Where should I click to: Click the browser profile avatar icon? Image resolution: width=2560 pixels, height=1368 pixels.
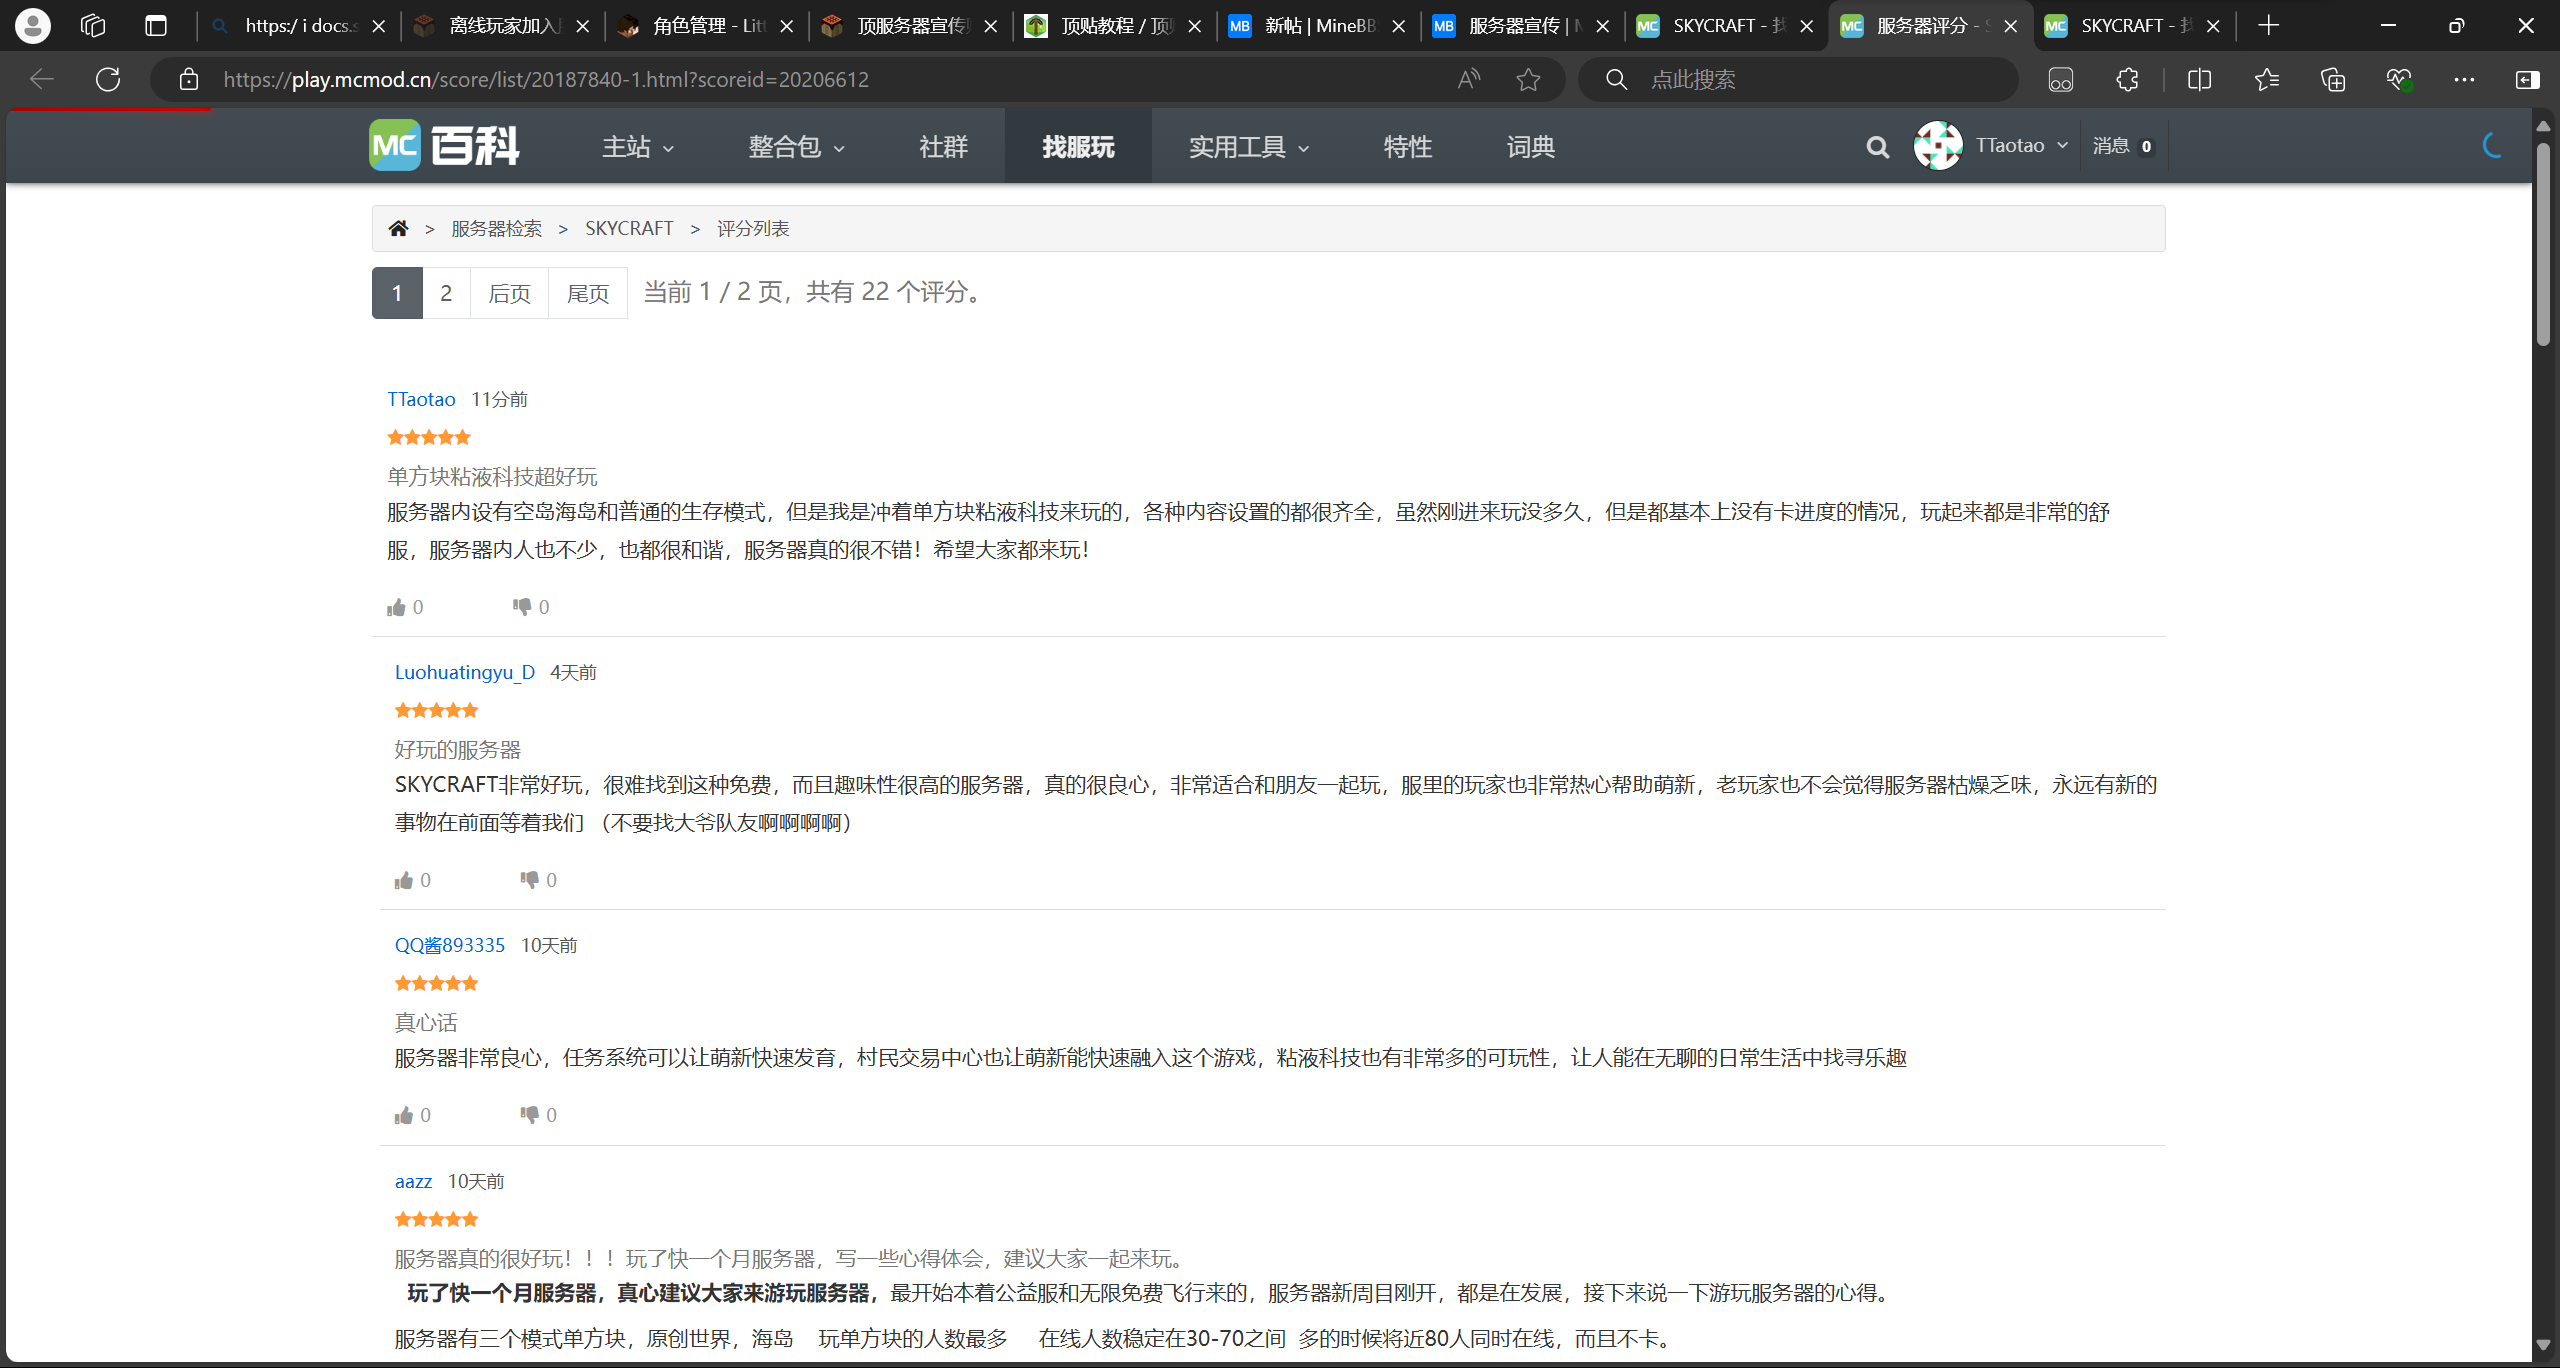[x=32, y=25]
